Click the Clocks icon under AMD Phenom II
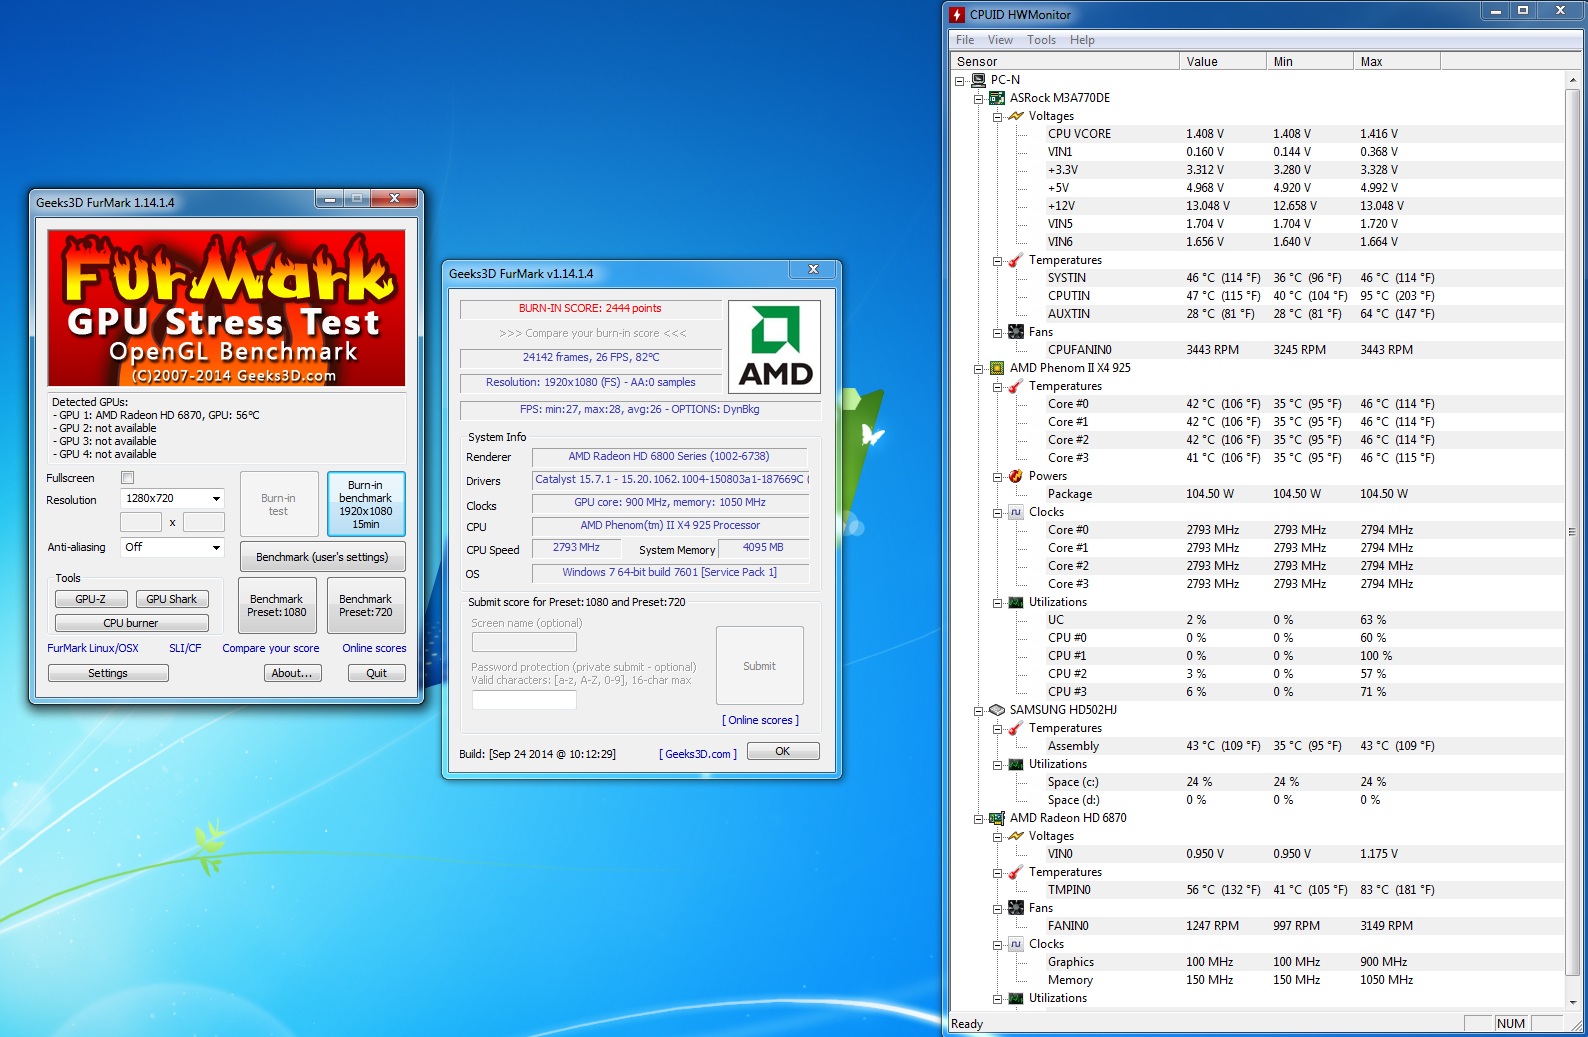The width and height of the screenshot is (1588, 1037). [x=1016, y=512]
